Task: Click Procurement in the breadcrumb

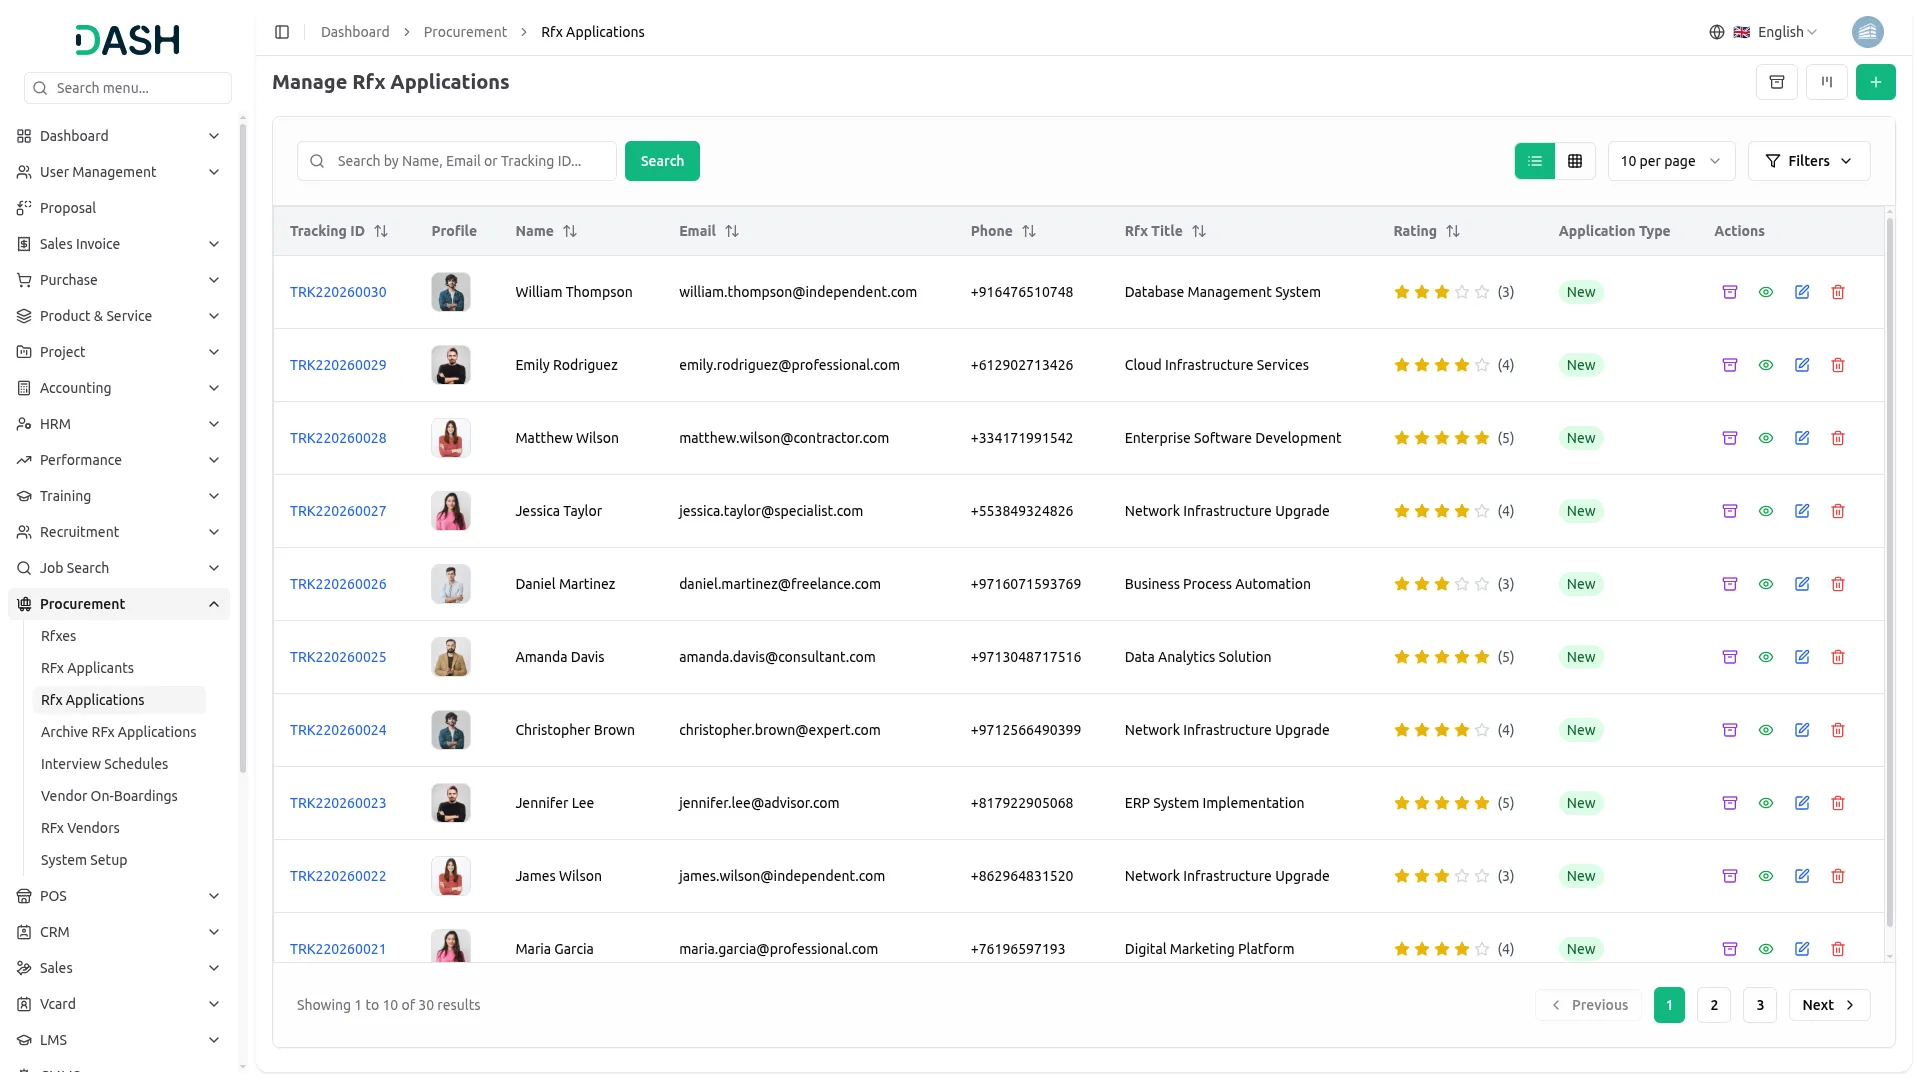Action: 465,32
